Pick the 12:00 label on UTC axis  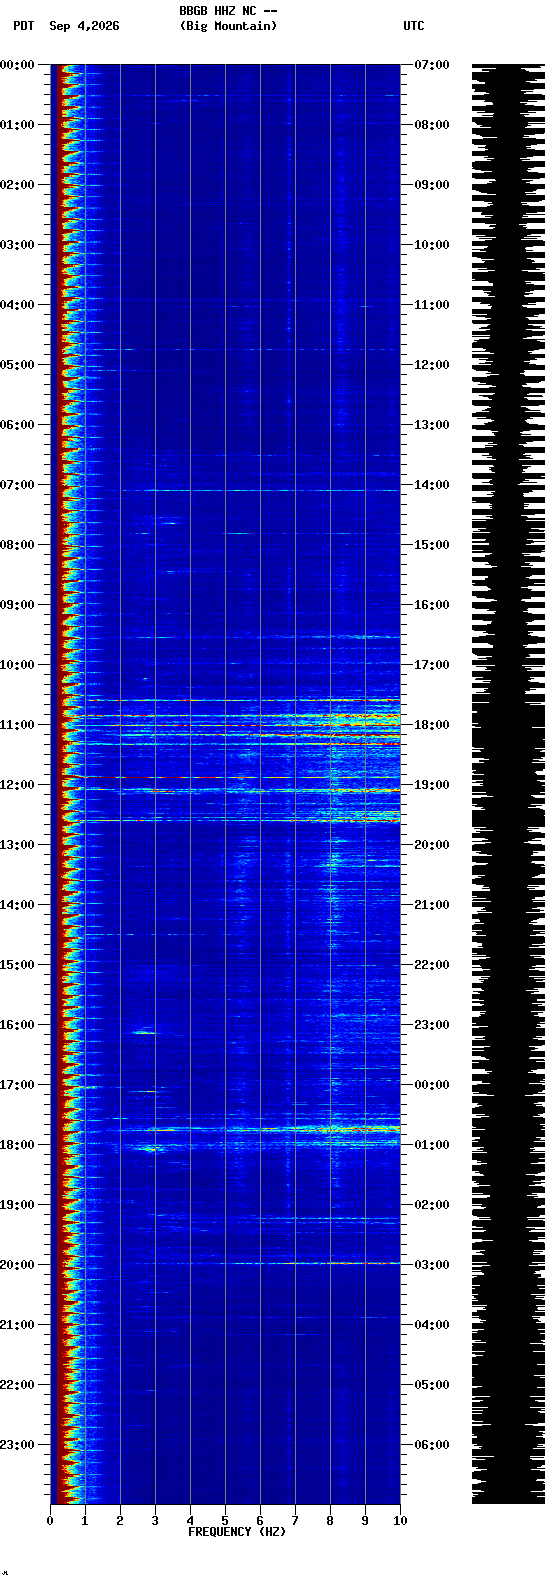click(x=432, y=365)
